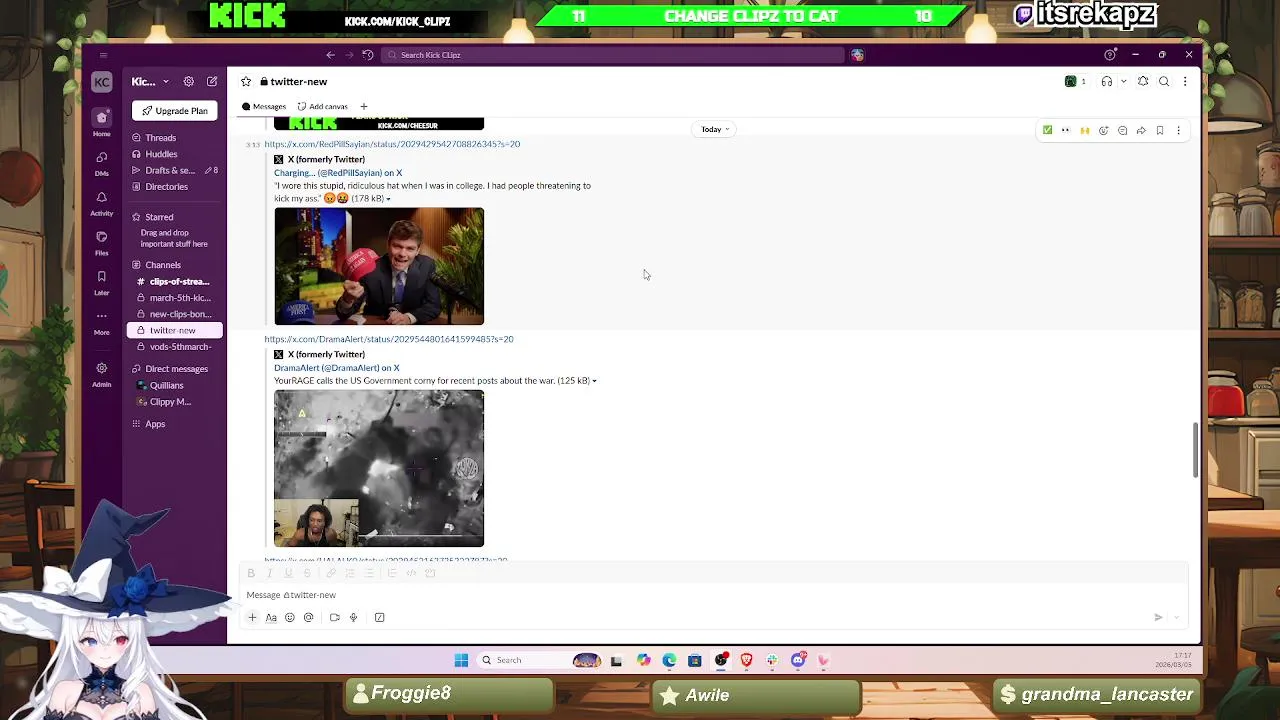Save message for later with bookmark icon
The image size is (1280, 720).
tap(1160, 130)
